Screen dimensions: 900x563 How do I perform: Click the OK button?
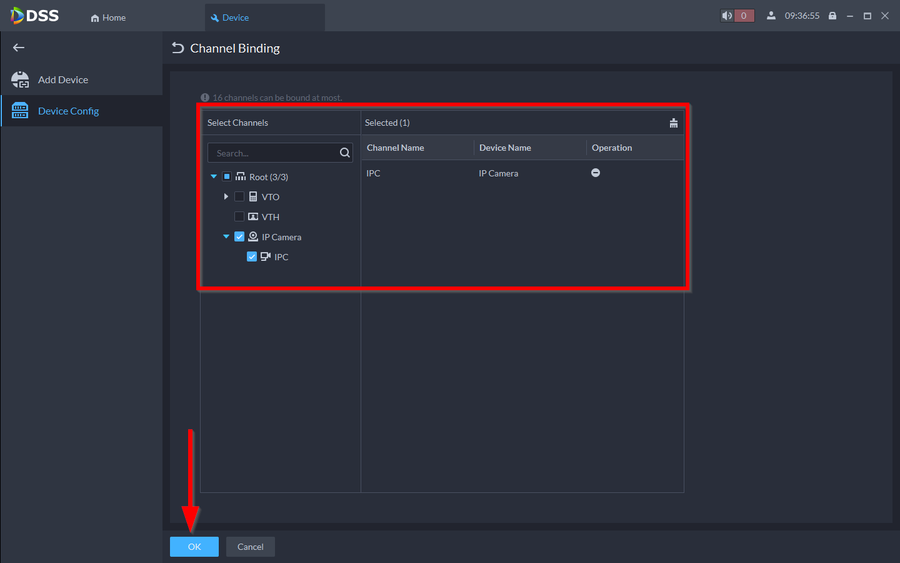click(194, 547)
